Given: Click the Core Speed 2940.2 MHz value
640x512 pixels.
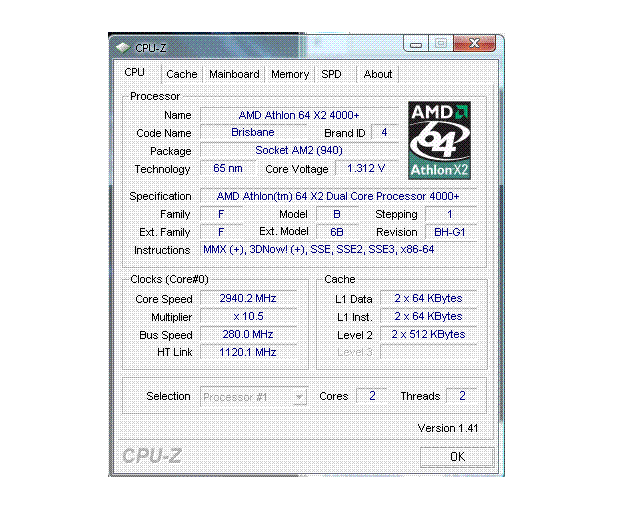Looking at the screenshot, I should tap(248, 298).
